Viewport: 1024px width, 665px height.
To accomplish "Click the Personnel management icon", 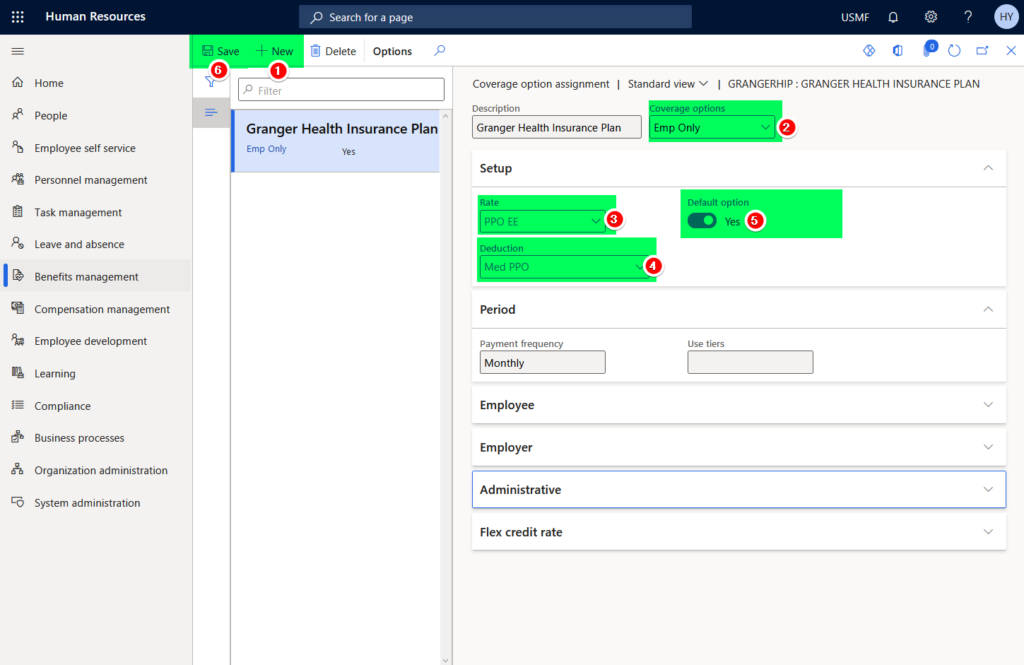I will click(18, 180).
